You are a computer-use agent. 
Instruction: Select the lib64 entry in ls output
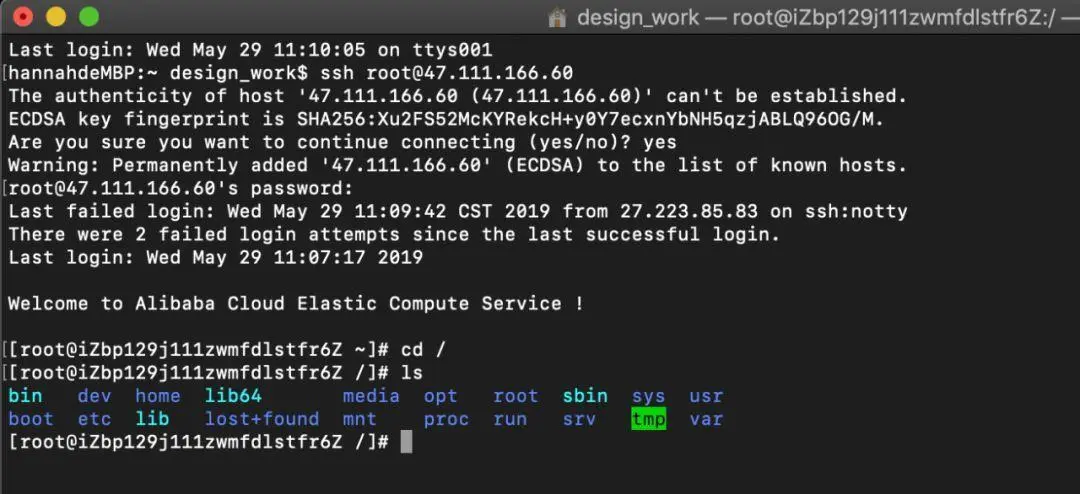coord(233,396)
